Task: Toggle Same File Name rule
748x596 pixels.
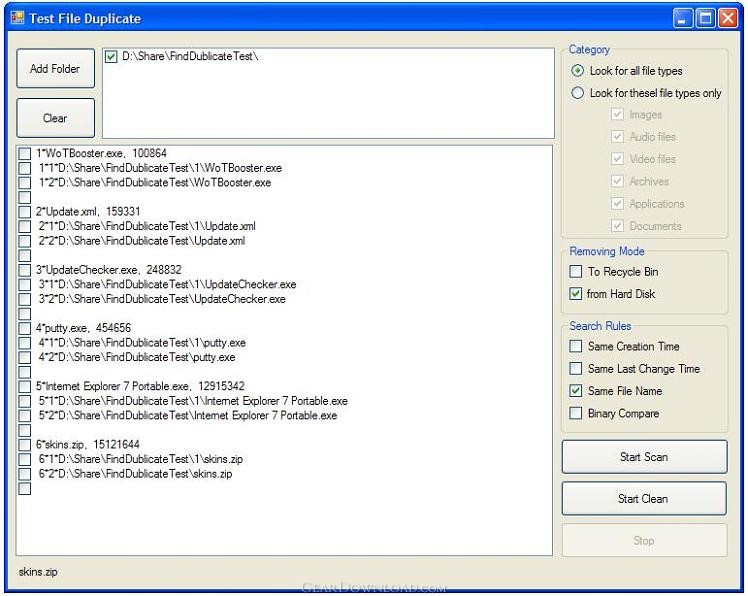Action: 575,391
